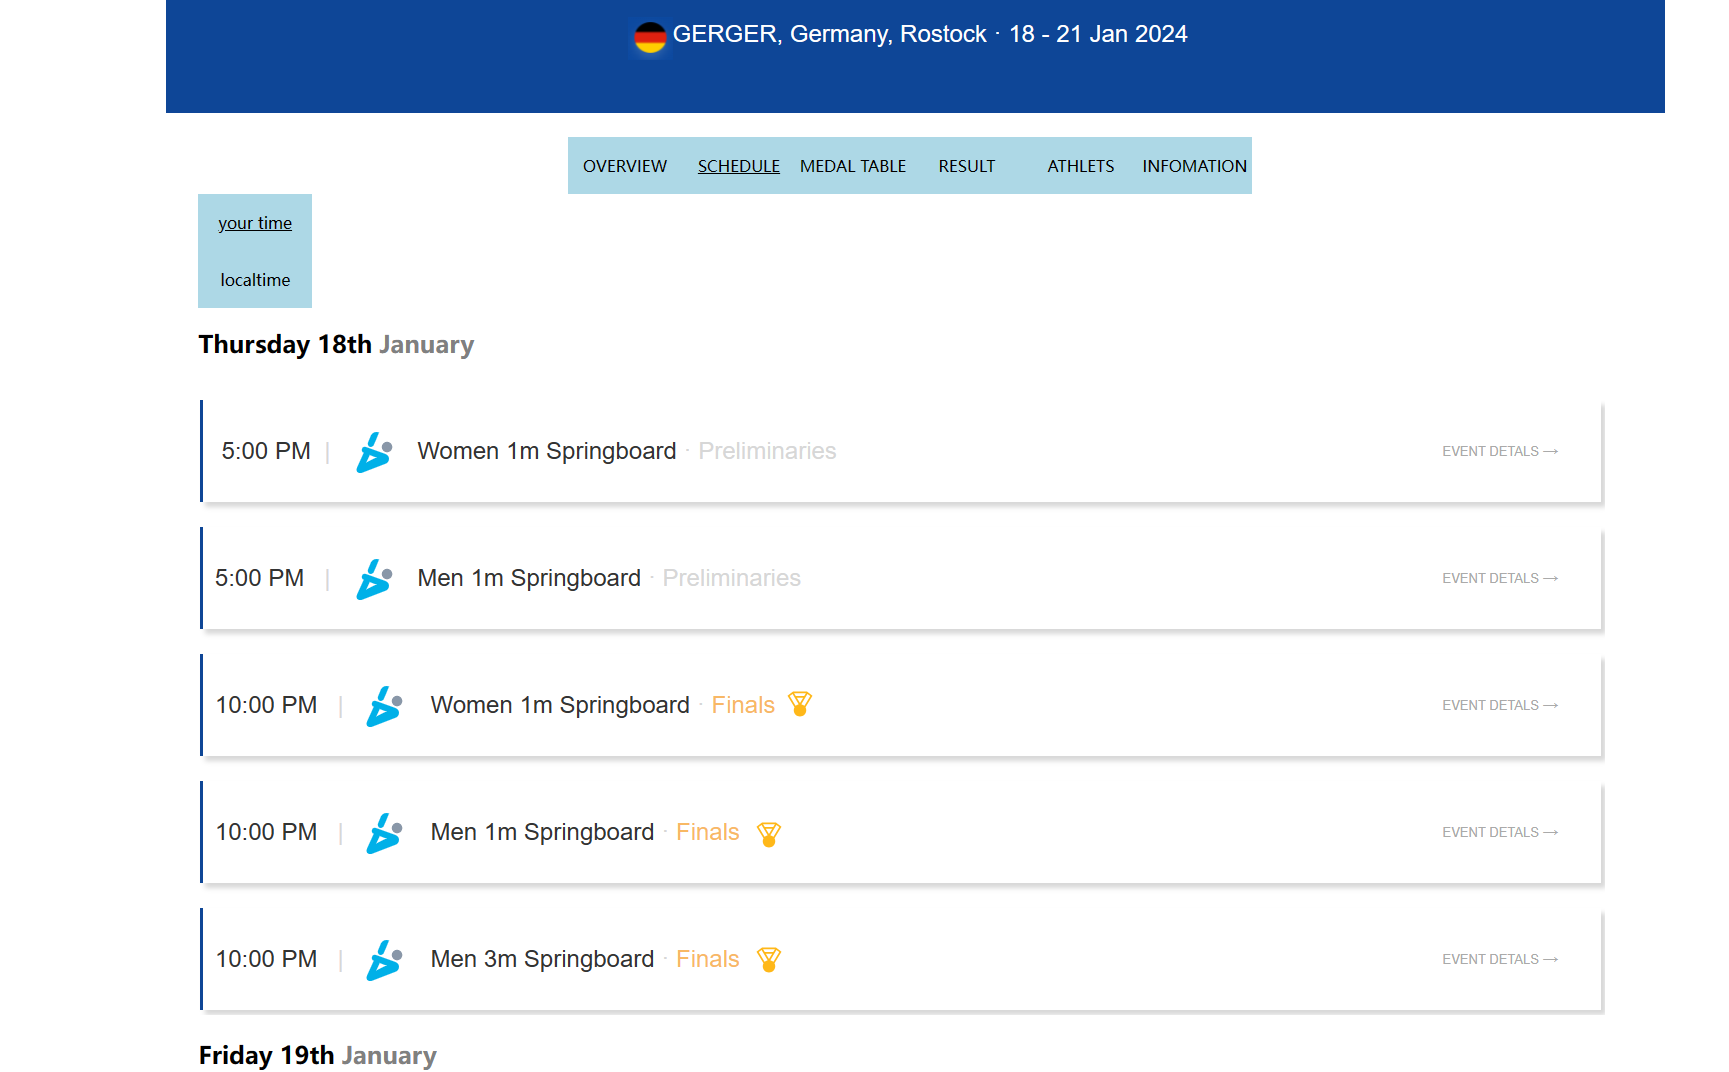
Task: Click diving icon for Women 1m Springboard Finals
Action: [x=384, y=706]
